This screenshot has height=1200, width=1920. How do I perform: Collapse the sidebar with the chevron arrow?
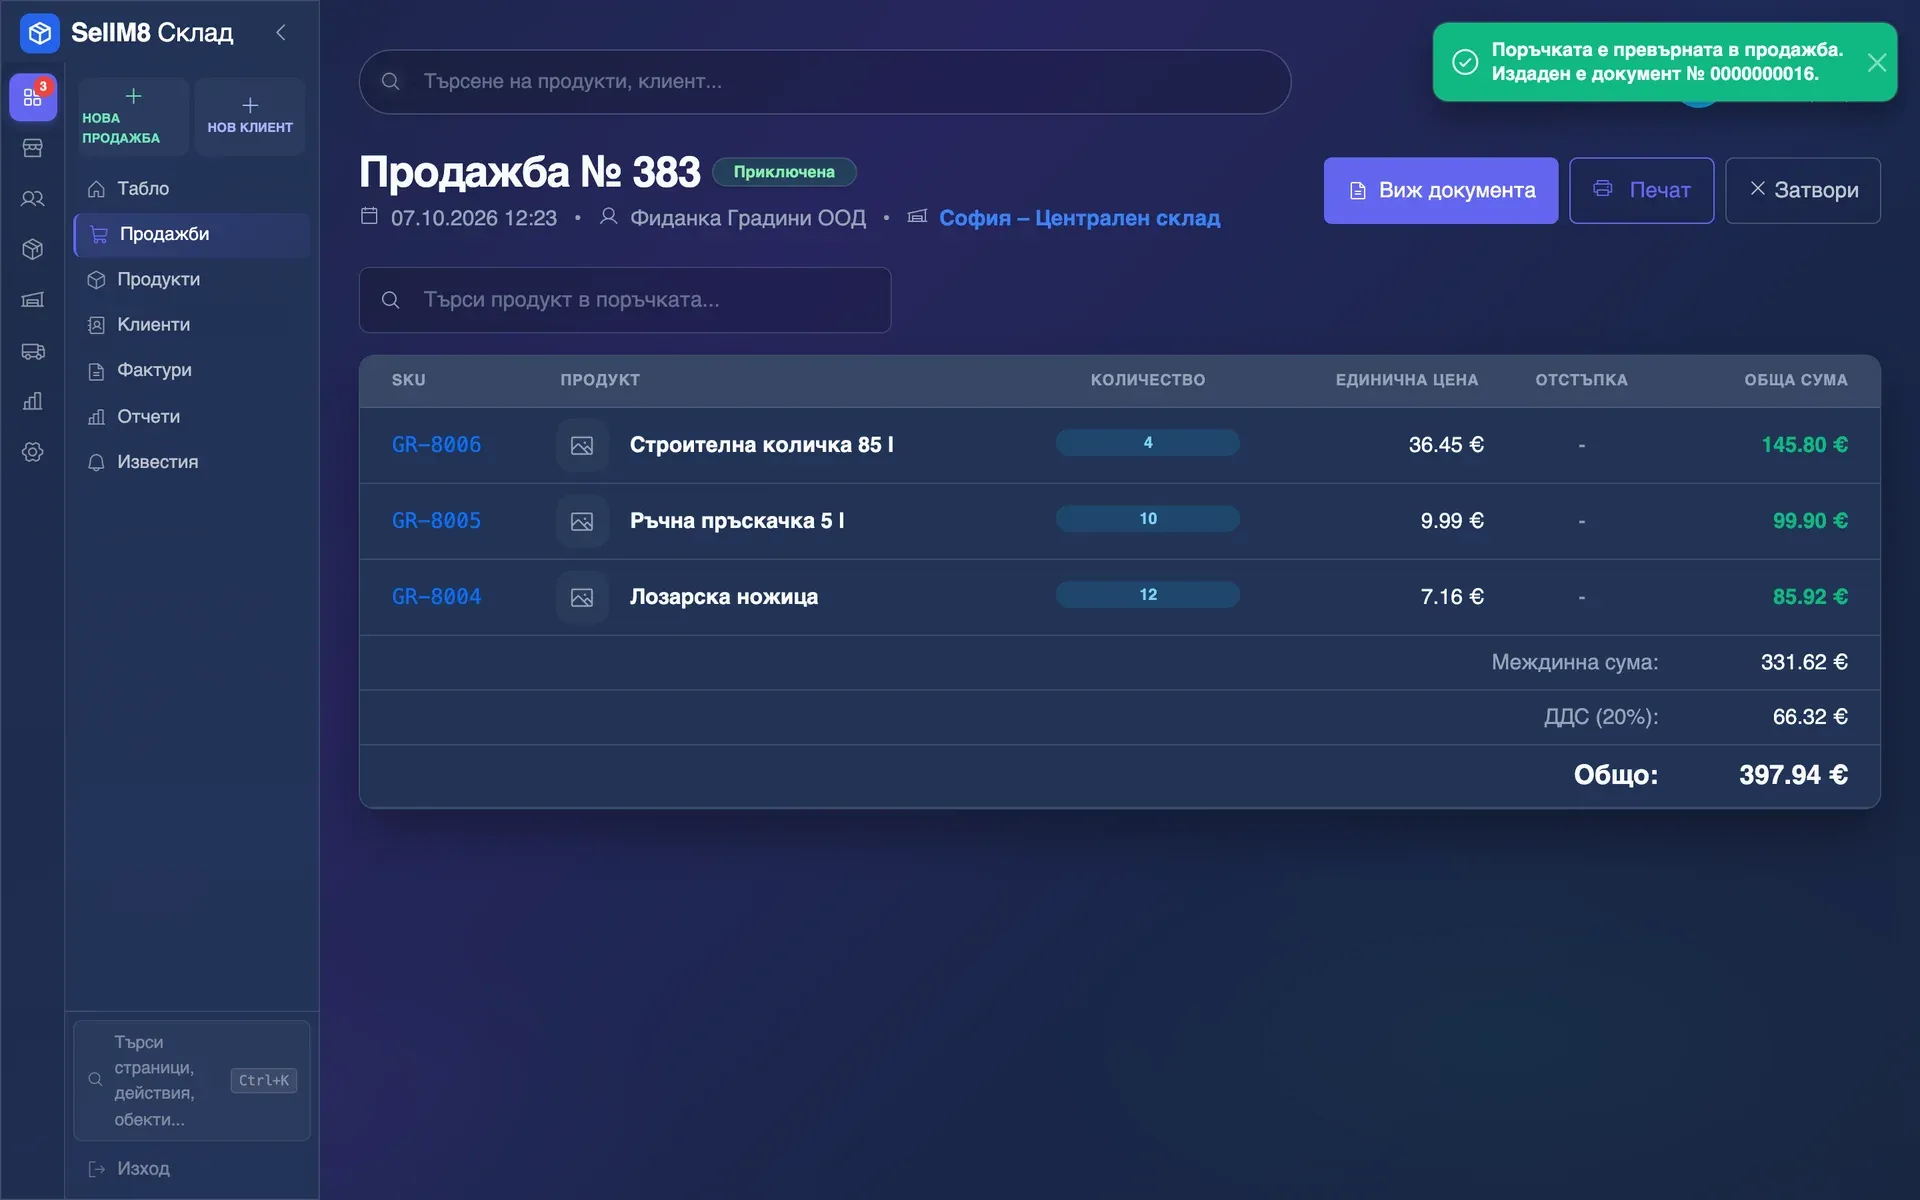281,33
